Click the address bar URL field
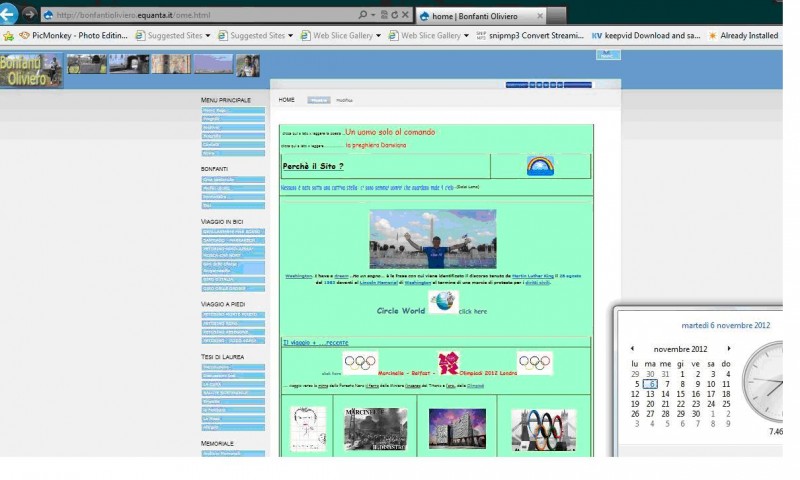 (x=200, y=15)
